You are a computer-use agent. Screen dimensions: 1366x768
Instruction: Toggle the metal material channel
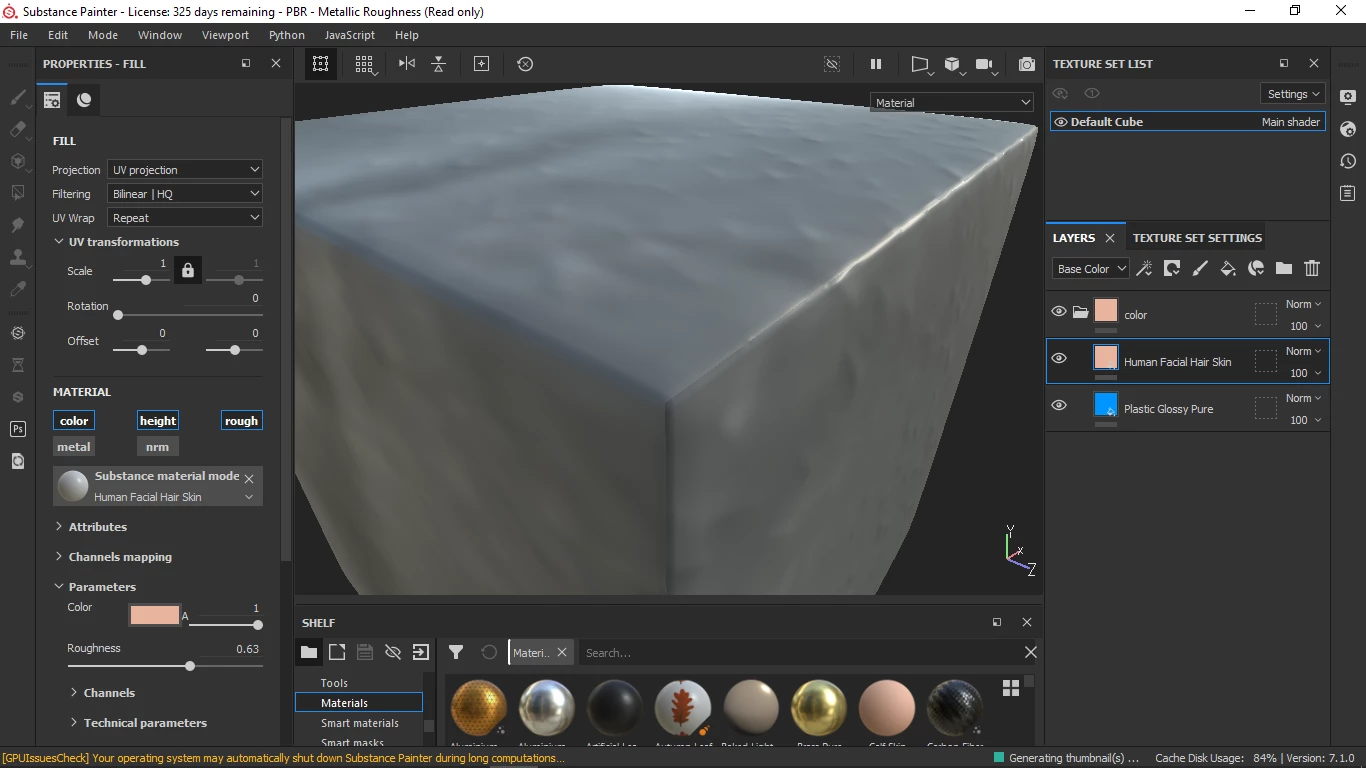coord(74,447)
